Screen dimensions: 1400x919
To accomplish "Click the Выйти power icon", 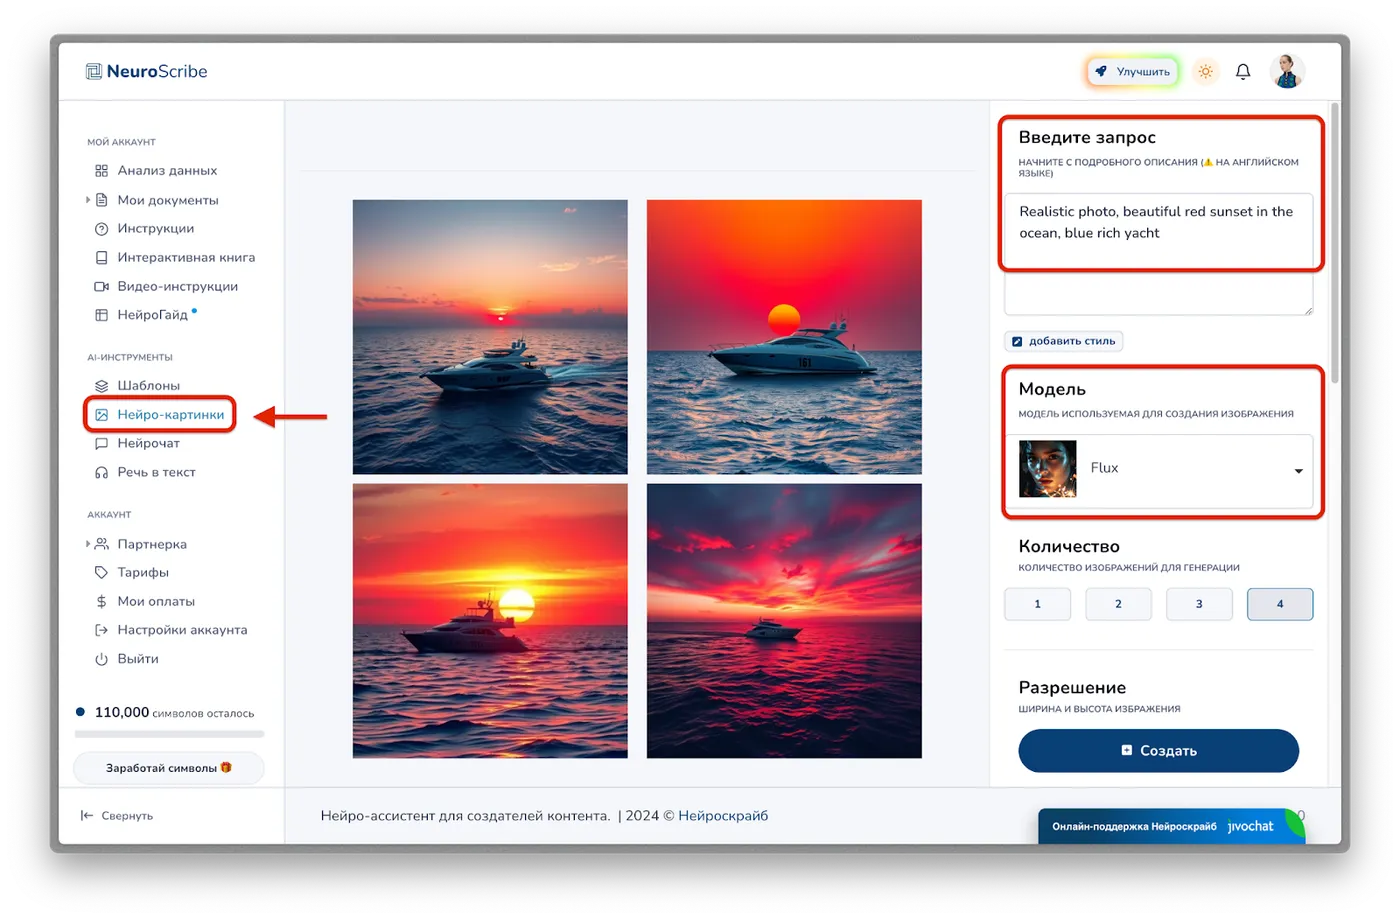I will tap(101, 659).
